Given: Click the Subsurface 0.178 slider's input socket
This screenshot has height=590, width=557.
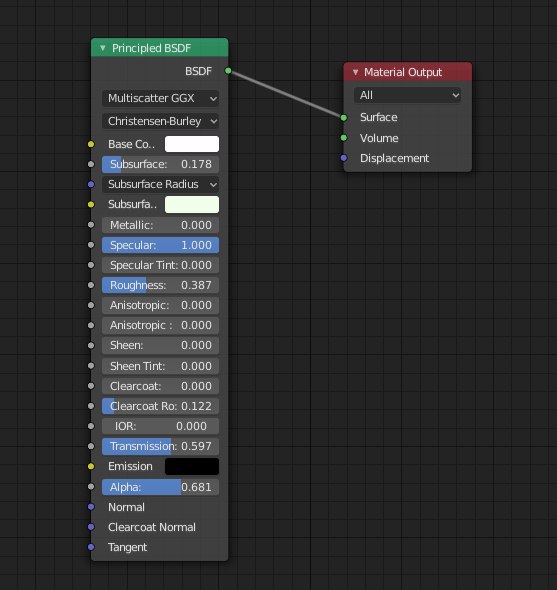Looking at the screenshot, I should tap(91, 164).
